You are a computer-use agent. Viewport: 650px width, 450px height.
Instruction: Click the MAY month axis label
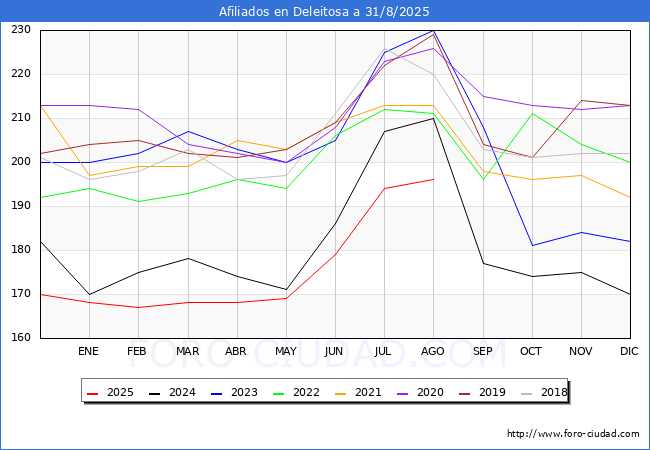pyautogui.click(x=286, y=351)
